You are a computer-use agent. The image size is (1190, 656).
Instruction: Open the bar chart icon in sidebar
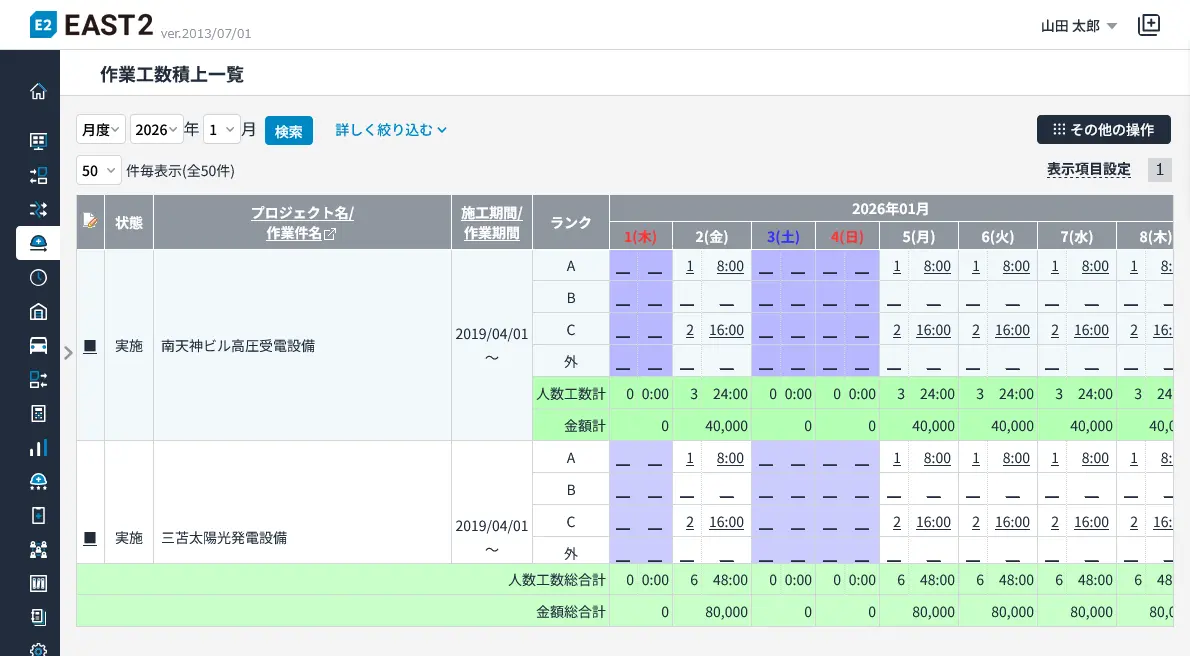point(38,447)
